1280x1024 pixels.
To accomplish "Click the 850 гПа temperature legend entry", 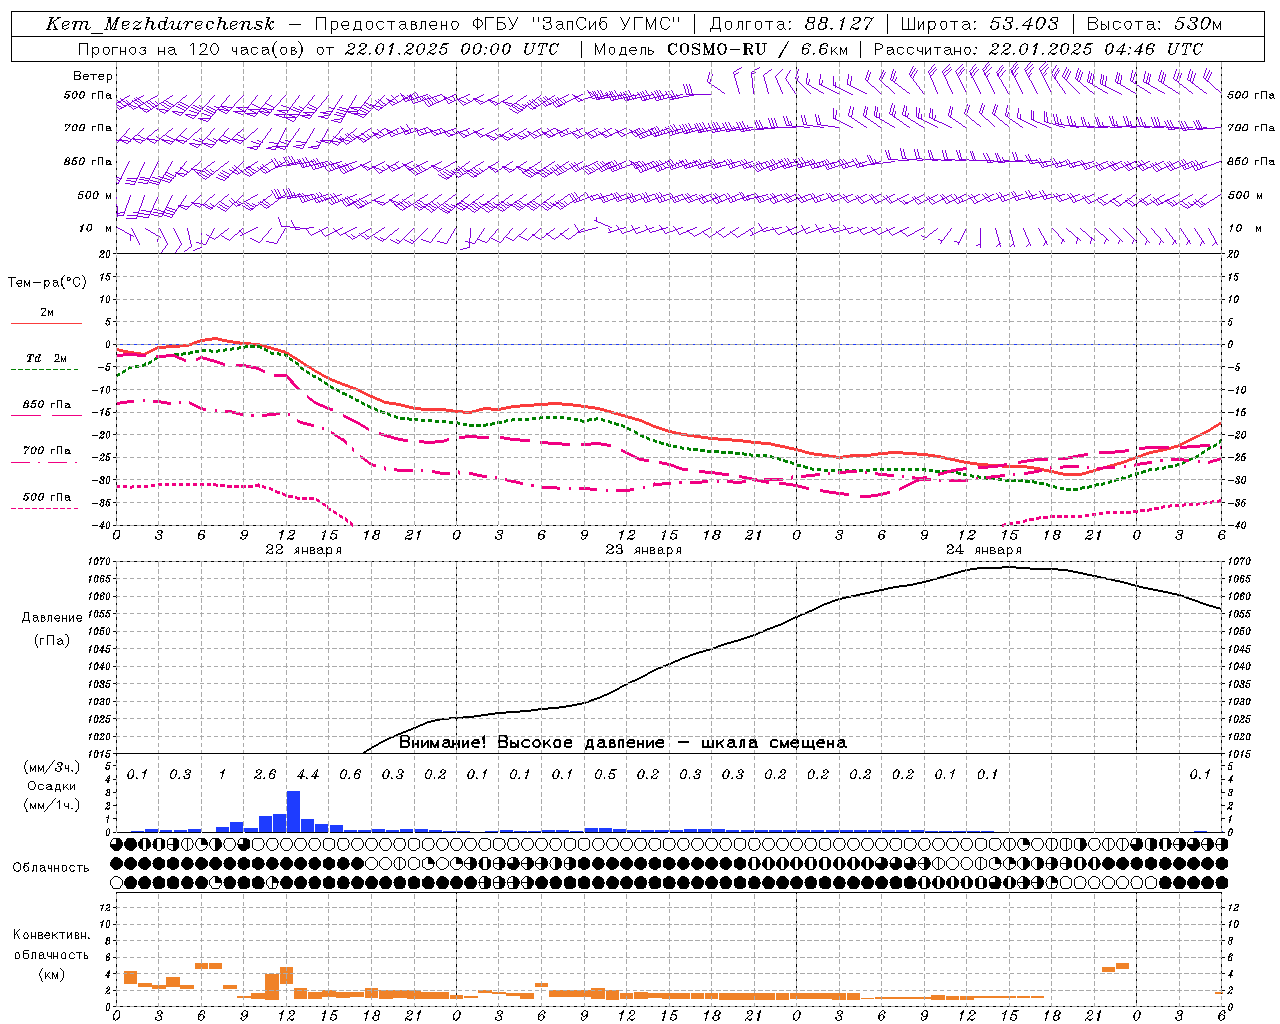I will [47, 405].
